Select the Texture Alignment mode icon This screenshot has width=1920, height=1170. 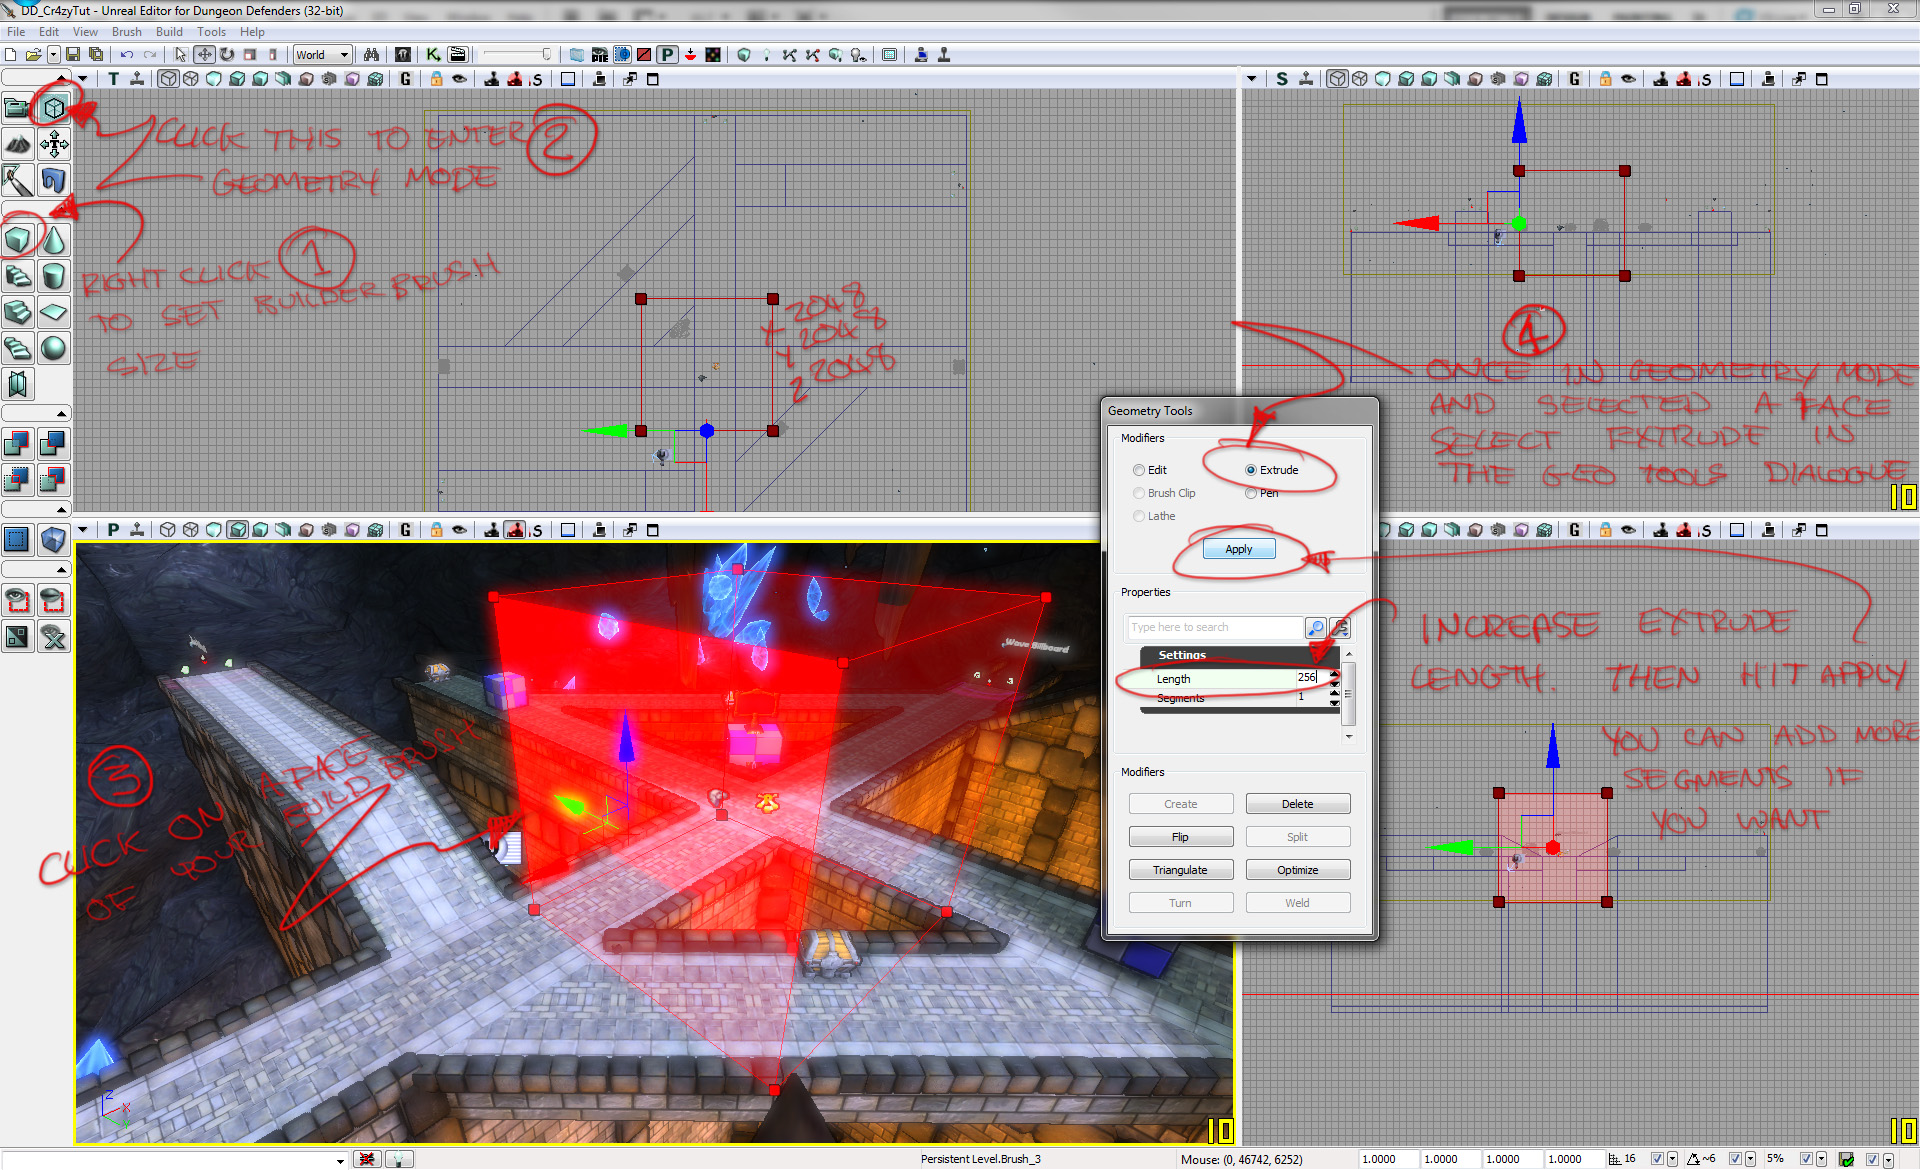[x=54, y=146]
